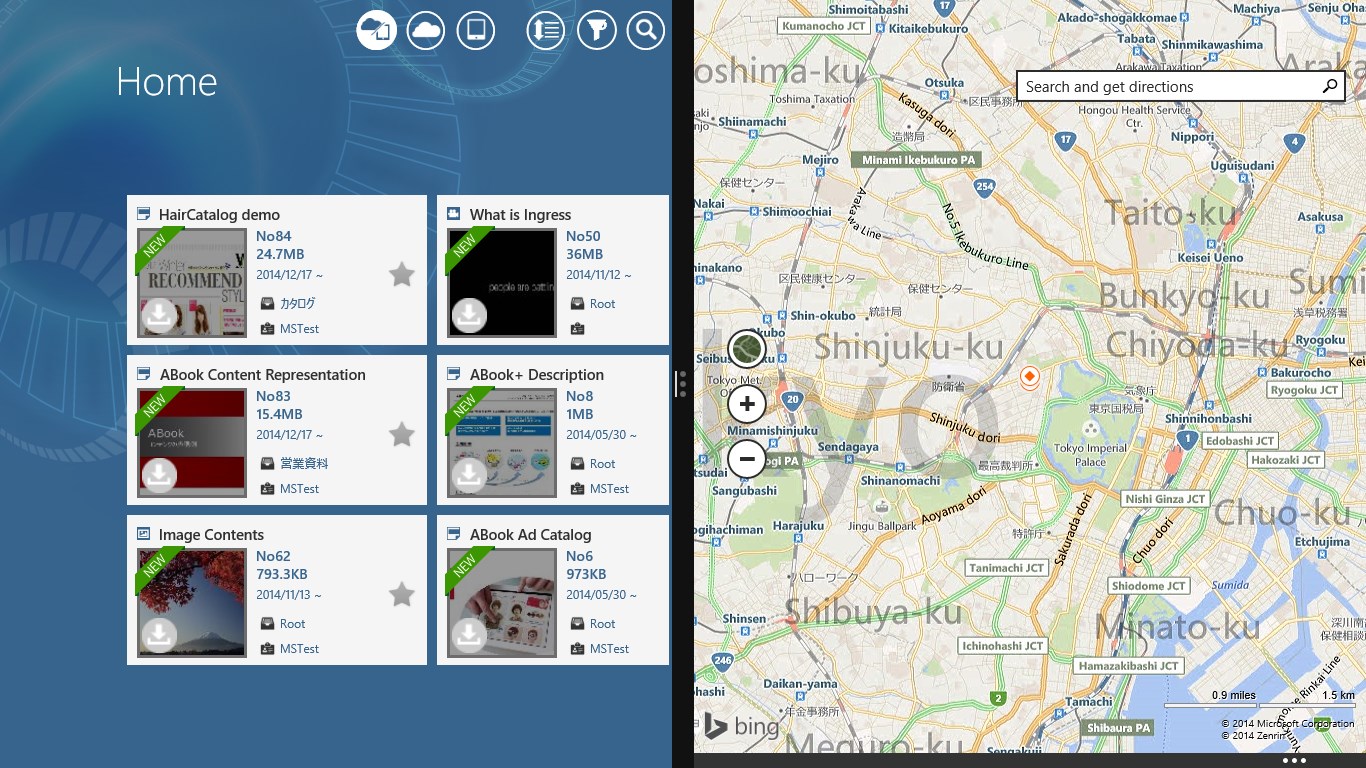1366x768 pixels.
Task: Click the Search and get directions field
Action: click(1166, 87)
